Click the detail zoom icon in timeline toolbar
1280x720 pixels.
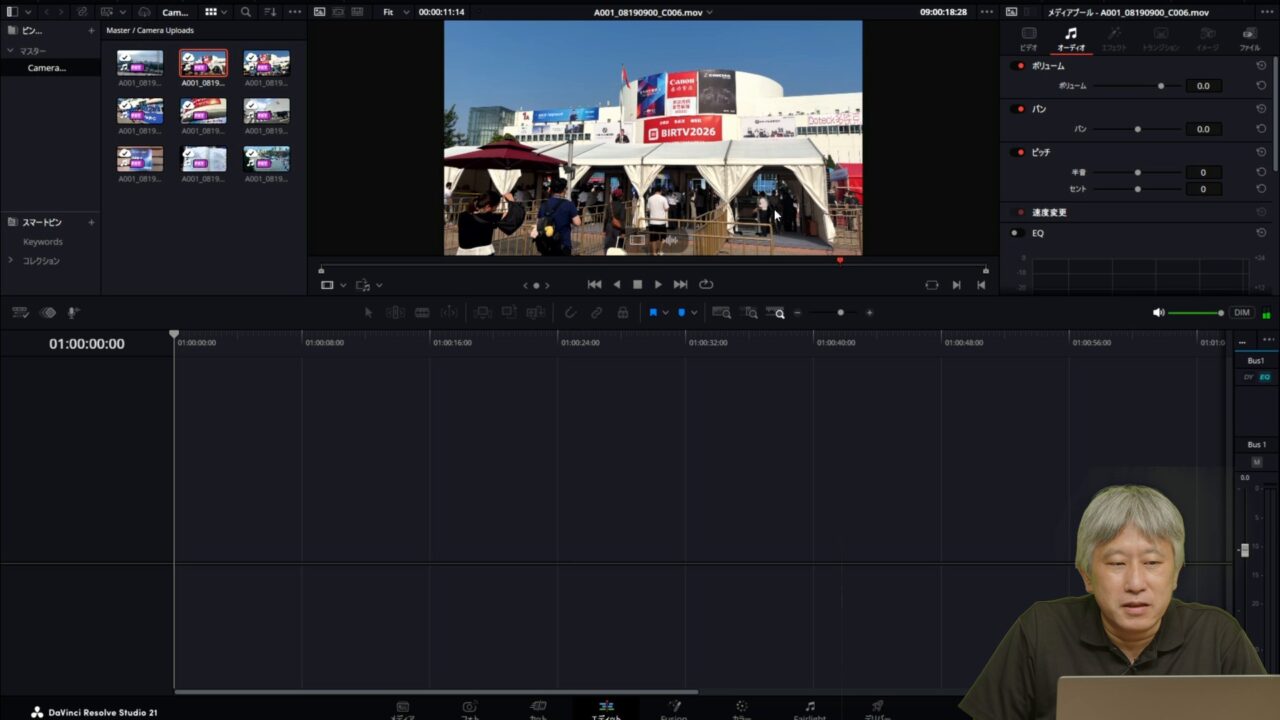(748, 312)
